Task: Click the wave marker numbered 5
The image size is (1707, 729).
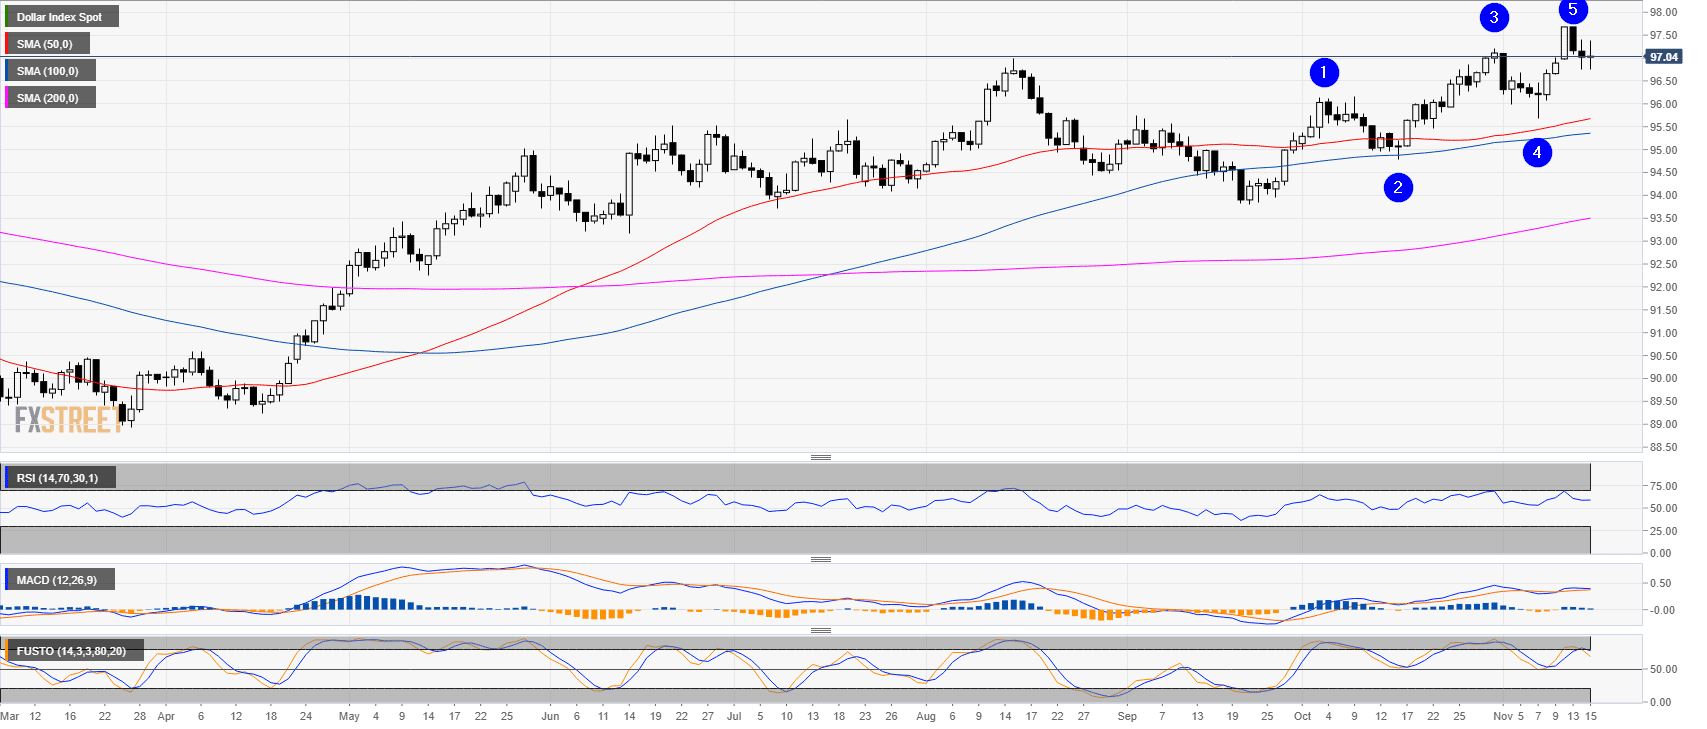Action: [1572, 10]
